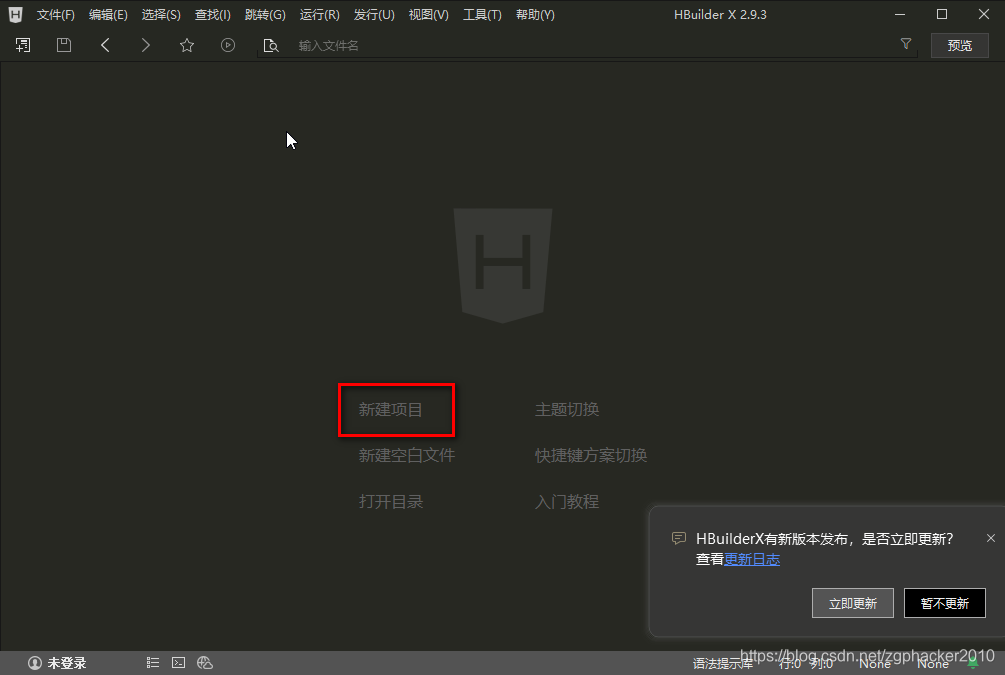
Task: Click 主题切换 to switch theme
Action: pos(567,410)
